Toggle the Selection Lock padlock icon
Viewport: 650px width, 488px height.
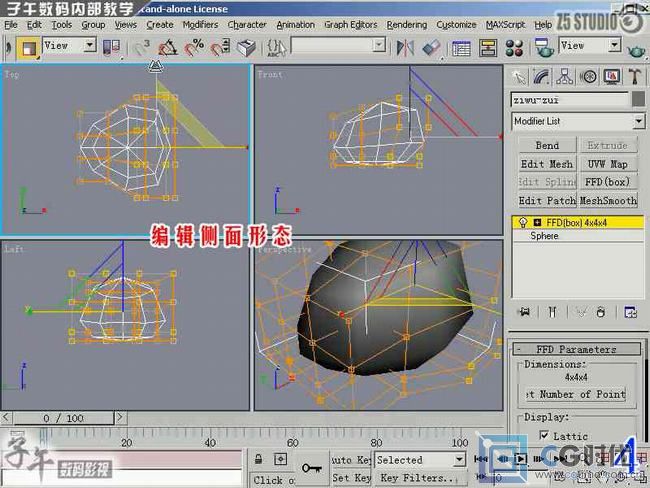[258, 459]
